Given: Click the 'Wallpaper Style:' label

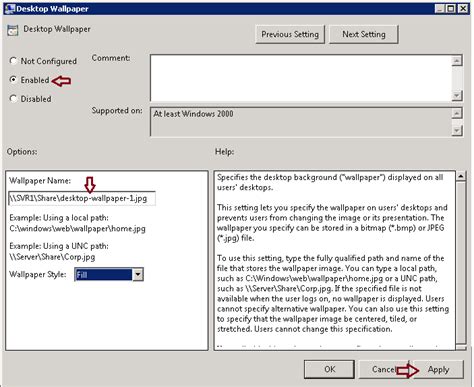Looking at the screenshot, I should pyautogui.click(x=38, y=275).
